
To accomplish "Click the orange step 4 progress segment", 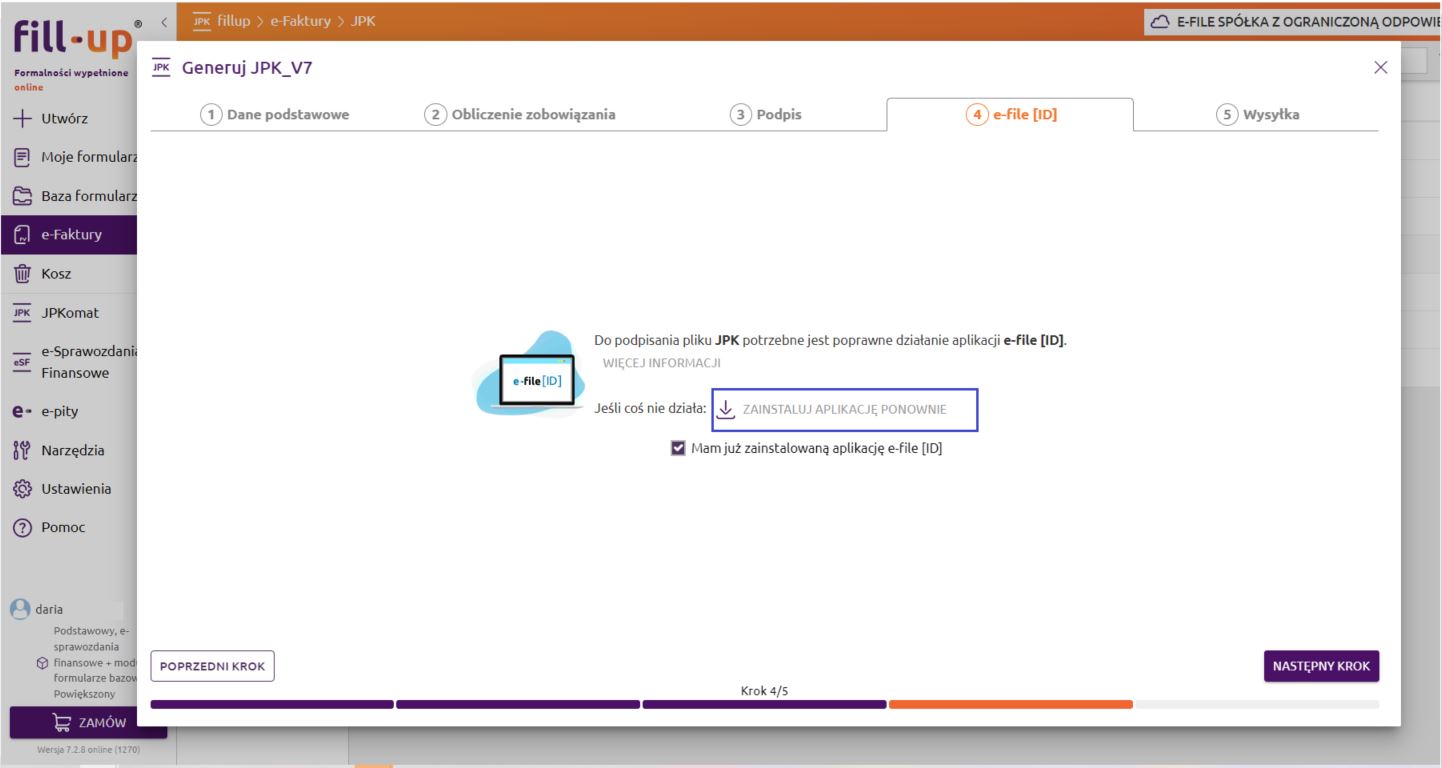I will [1011, 704].
